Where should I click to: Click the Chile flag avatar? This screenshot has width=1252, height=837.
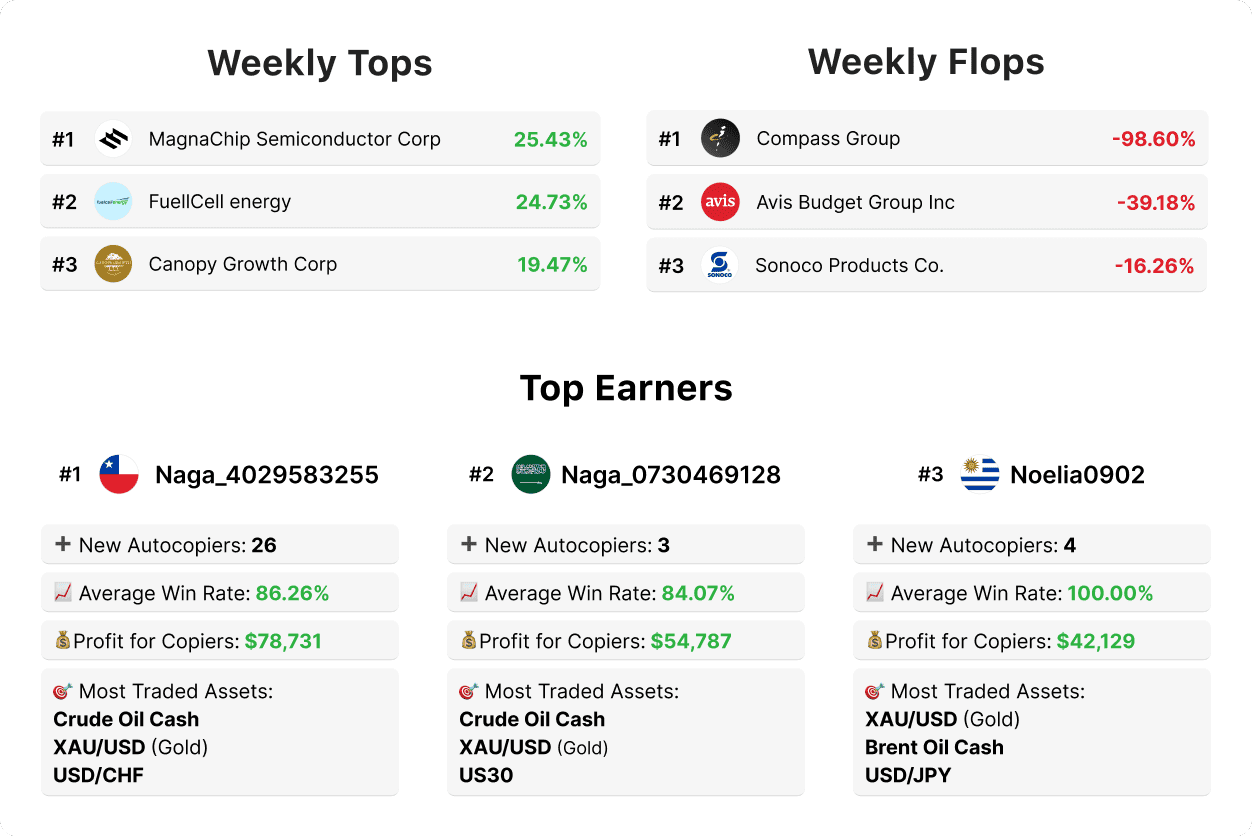pos(119,474)
